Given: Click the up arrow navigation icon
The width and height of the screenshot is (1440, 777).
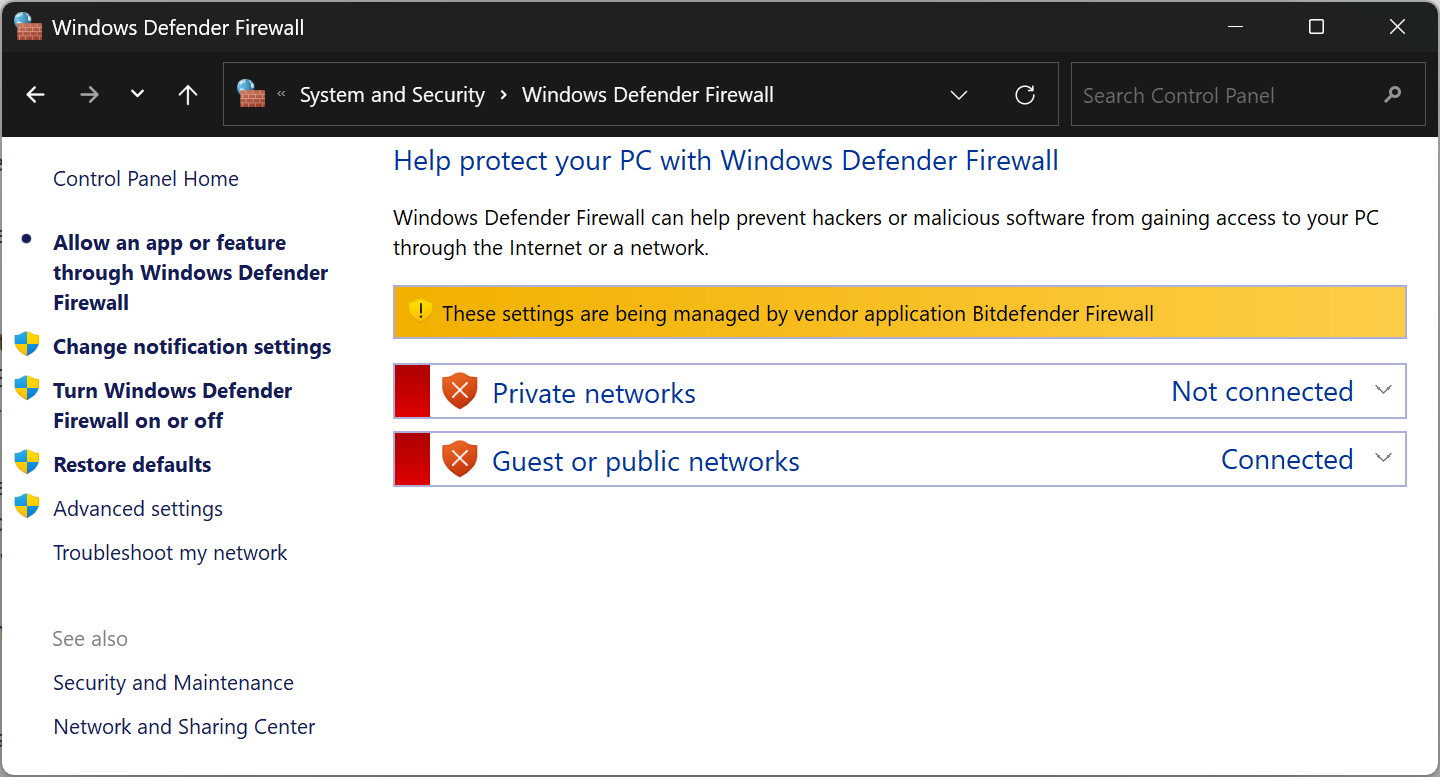Looking at the screenshot, I should point(187,94).
